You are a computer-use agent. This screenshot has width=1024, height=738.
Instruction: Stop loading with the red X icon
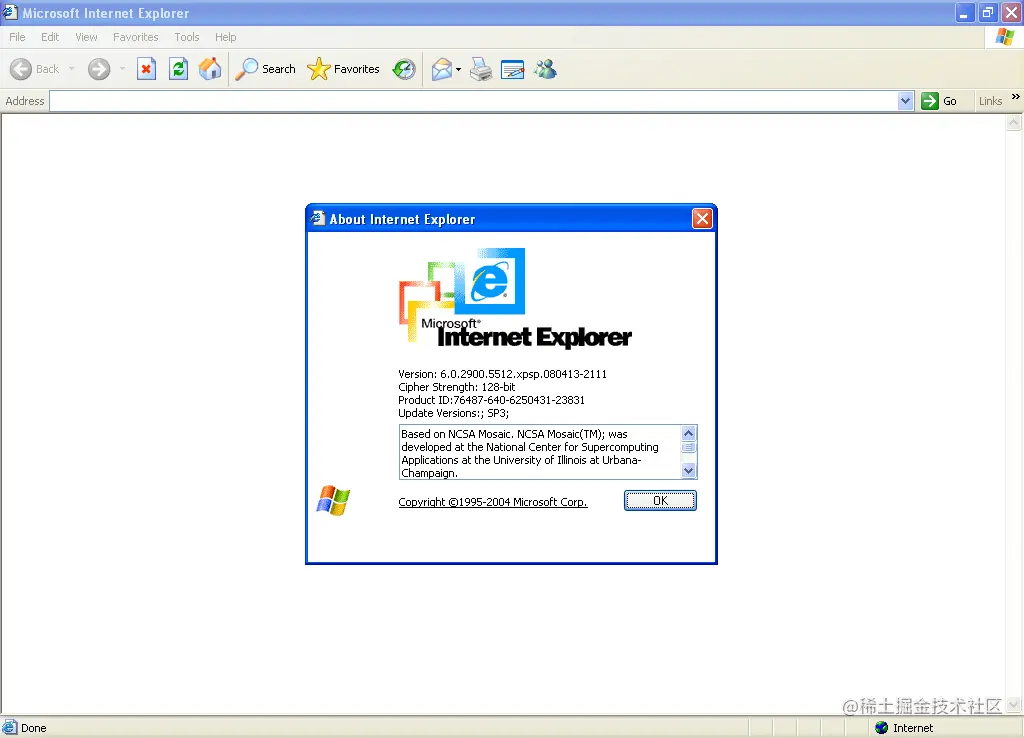146,69
